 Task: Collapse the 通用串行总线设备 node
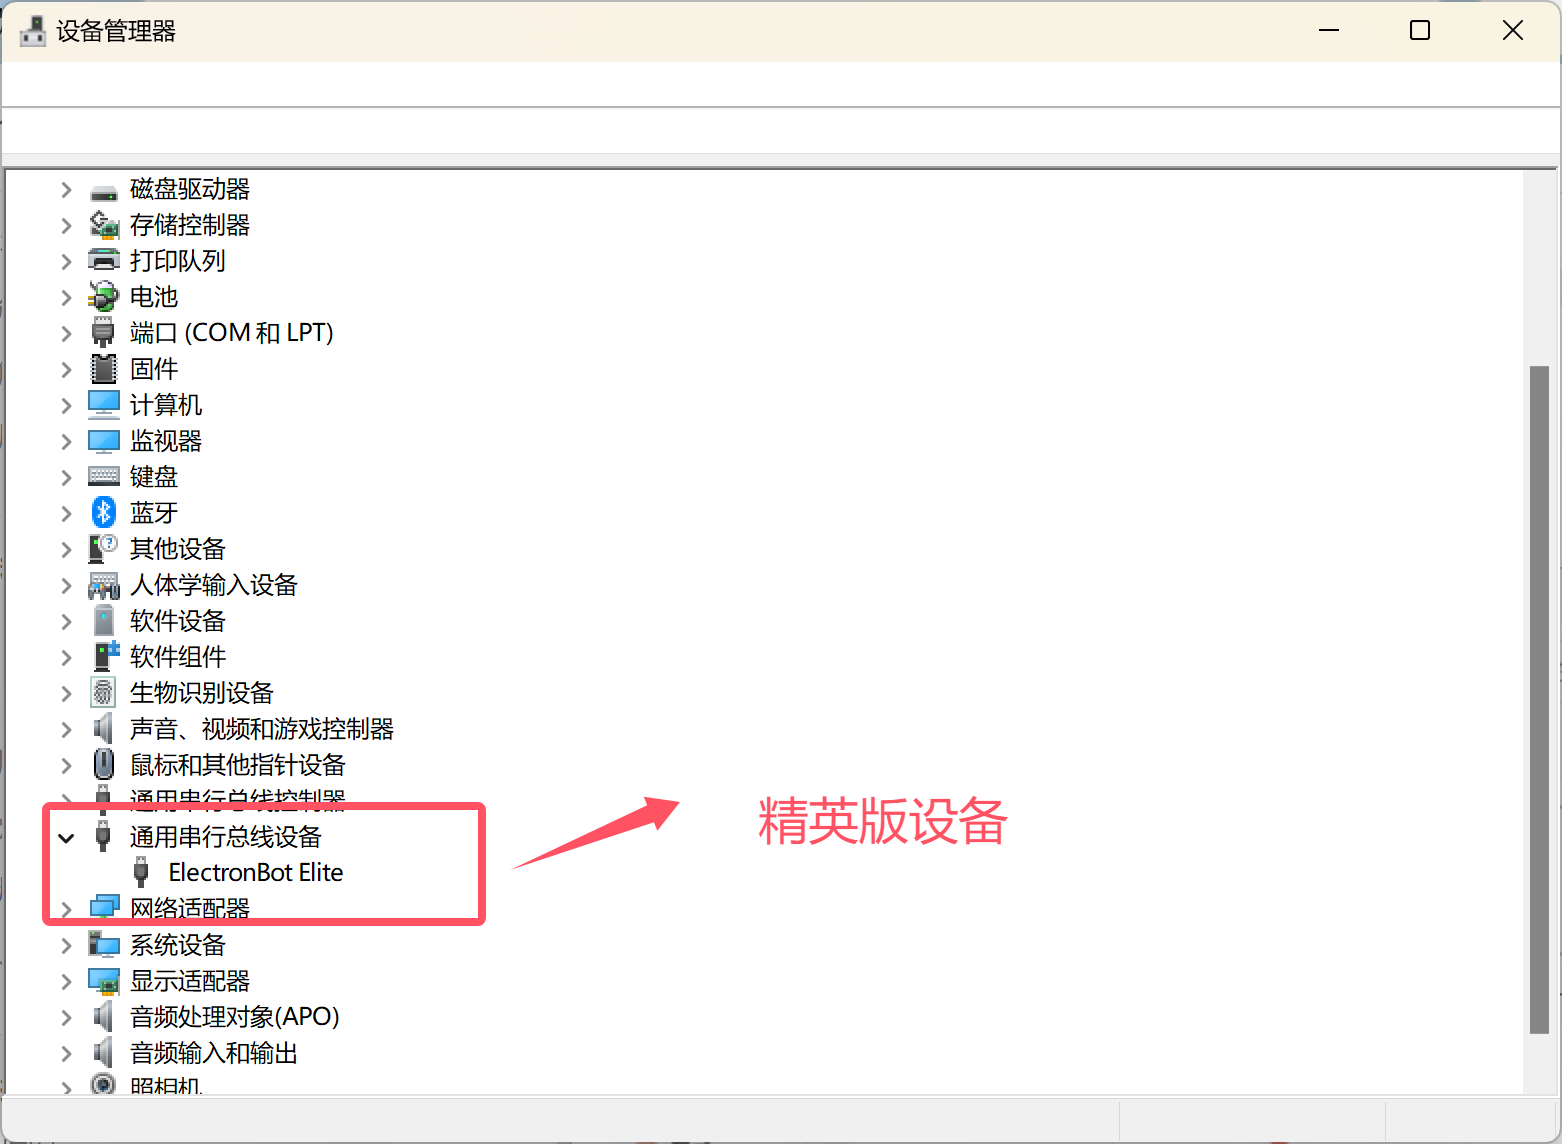[66, 838]
